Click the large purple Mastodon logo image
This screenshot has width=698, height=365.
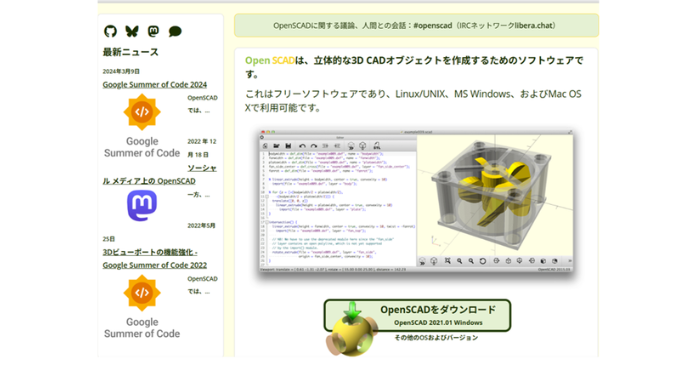[142, 206]
